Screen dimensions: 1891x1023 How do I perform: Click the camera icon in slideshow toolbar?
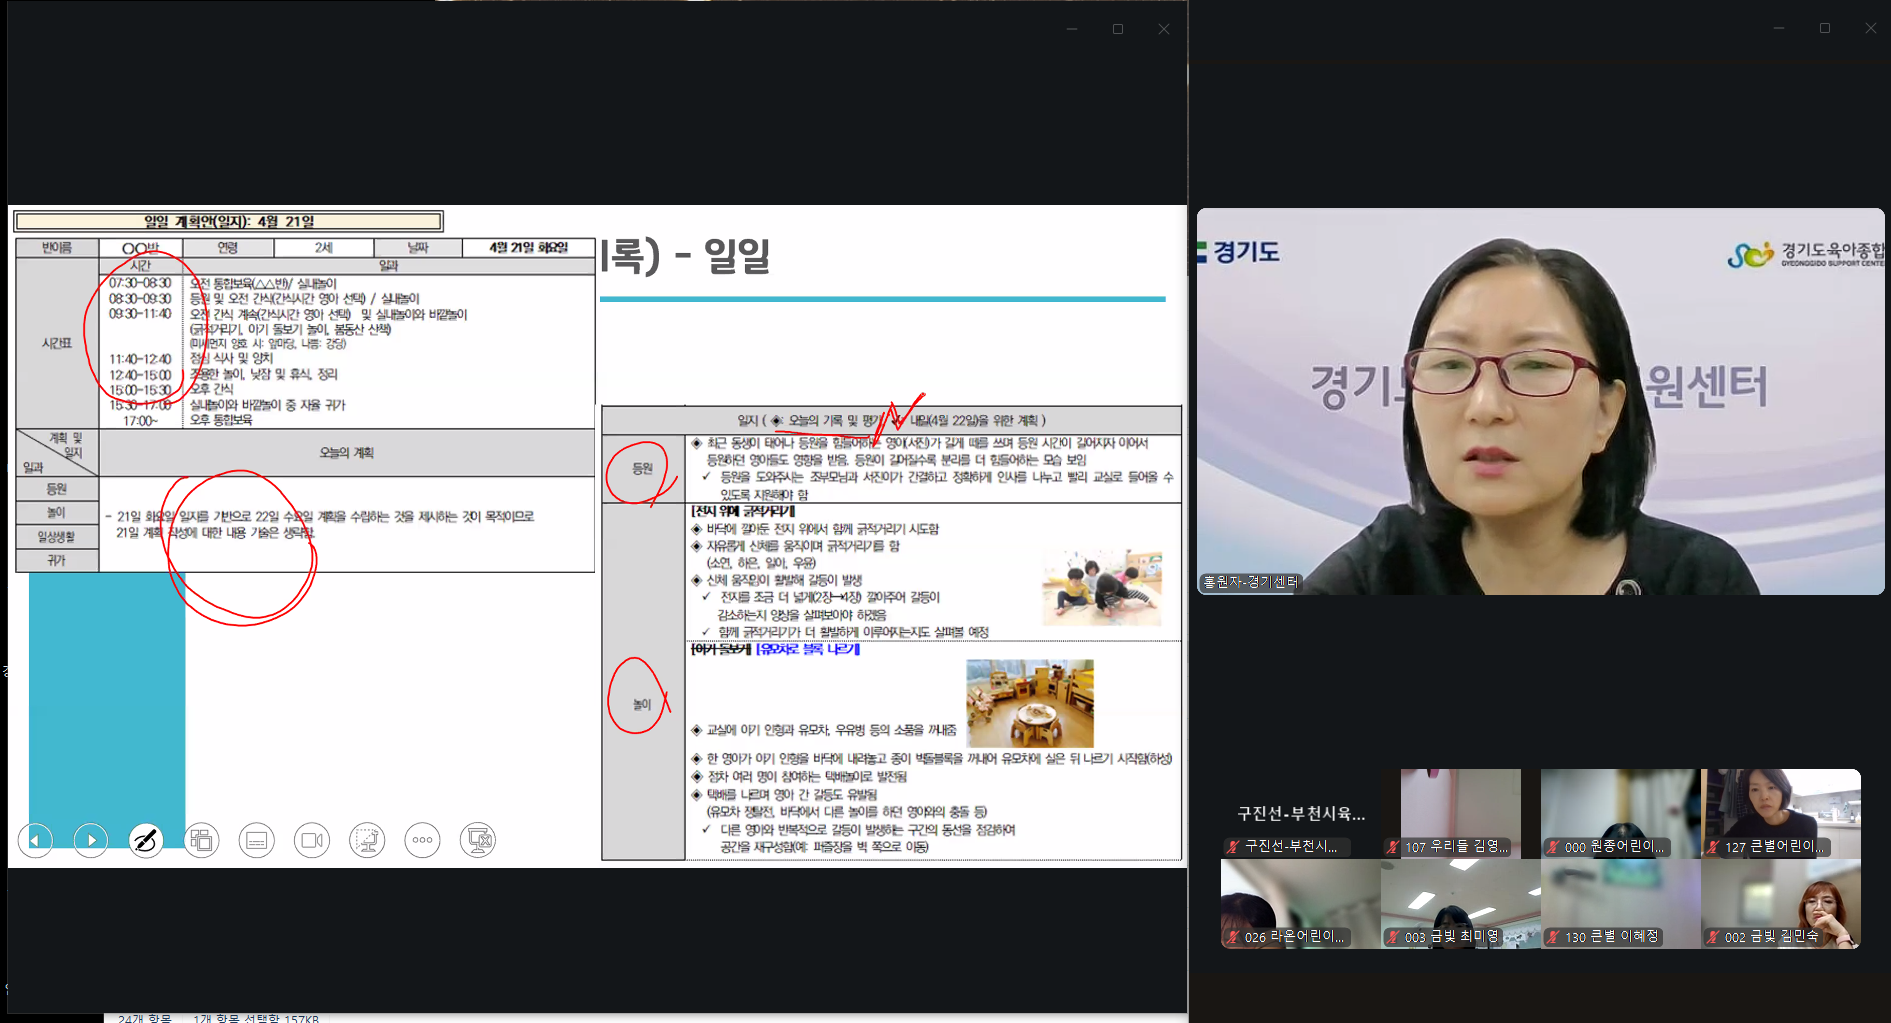[x=311, y=840]
